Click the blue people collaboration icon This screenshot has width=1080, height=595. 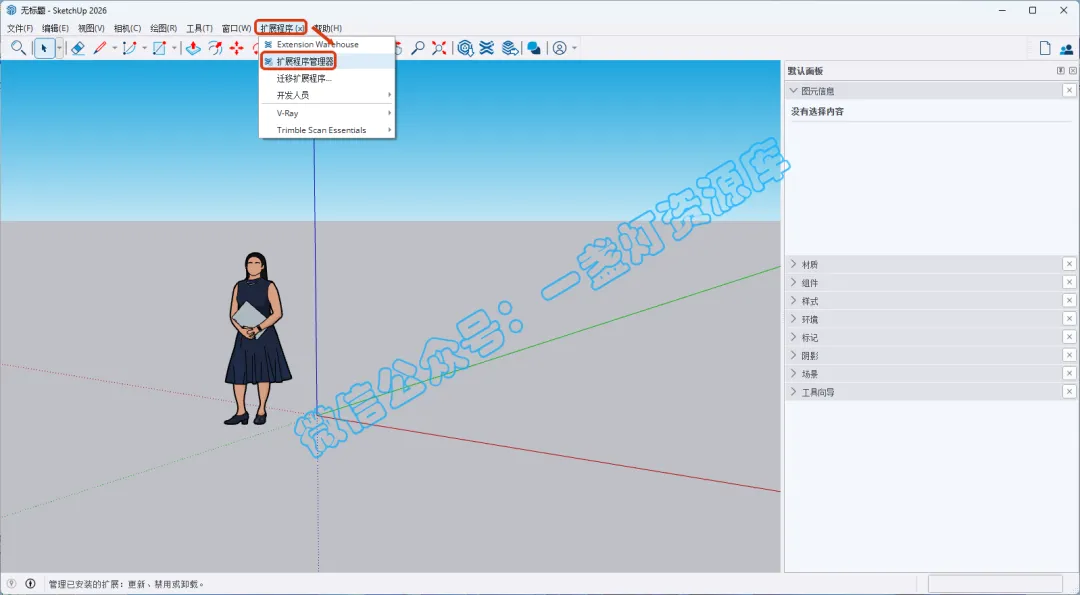(1066, 48)
